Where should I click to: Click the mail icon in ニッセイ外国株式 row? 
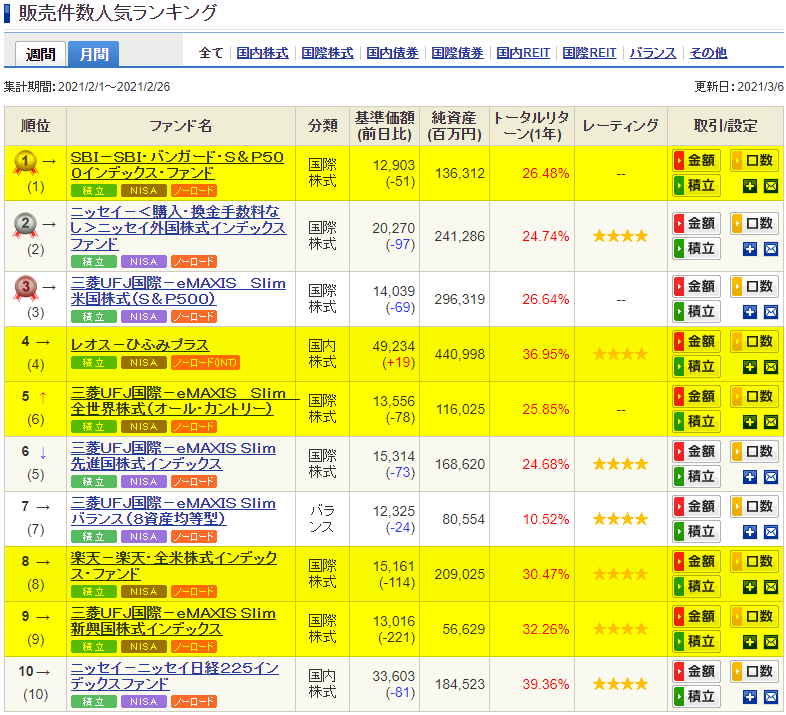click(770, 249)
